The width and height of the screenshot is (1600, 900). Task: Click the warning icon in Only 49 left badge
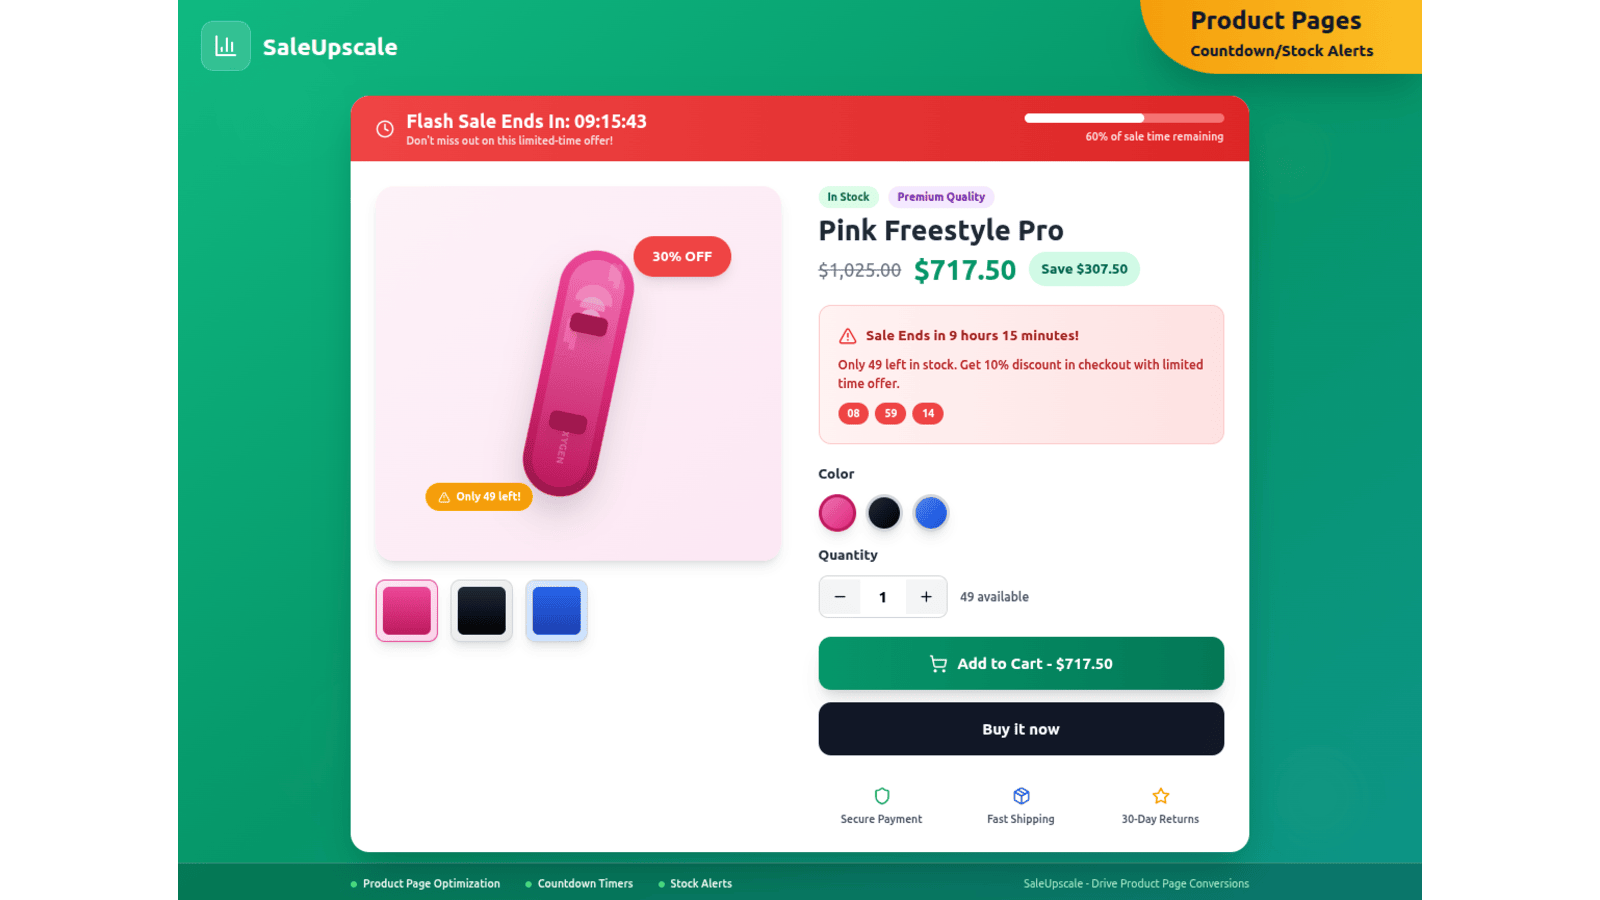444,497
